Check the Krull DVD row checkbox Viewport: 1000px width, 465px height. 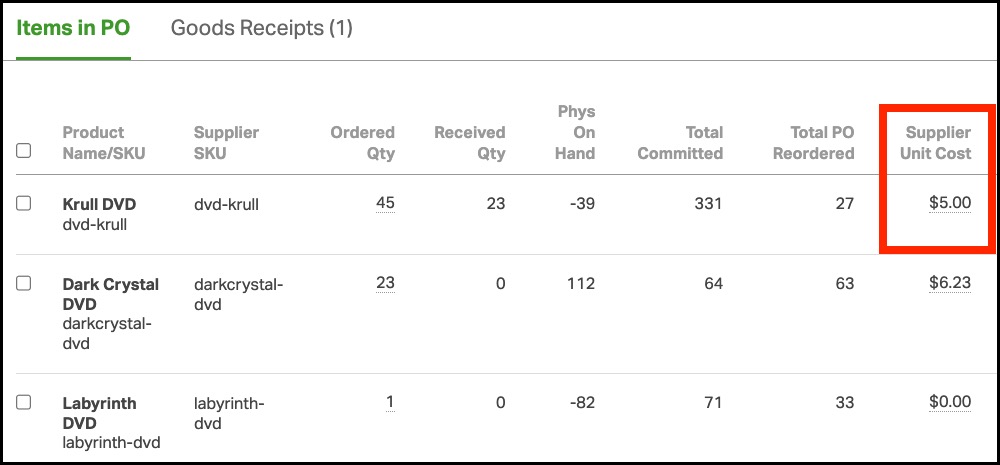pyautogui.click(x=24, y=203)
